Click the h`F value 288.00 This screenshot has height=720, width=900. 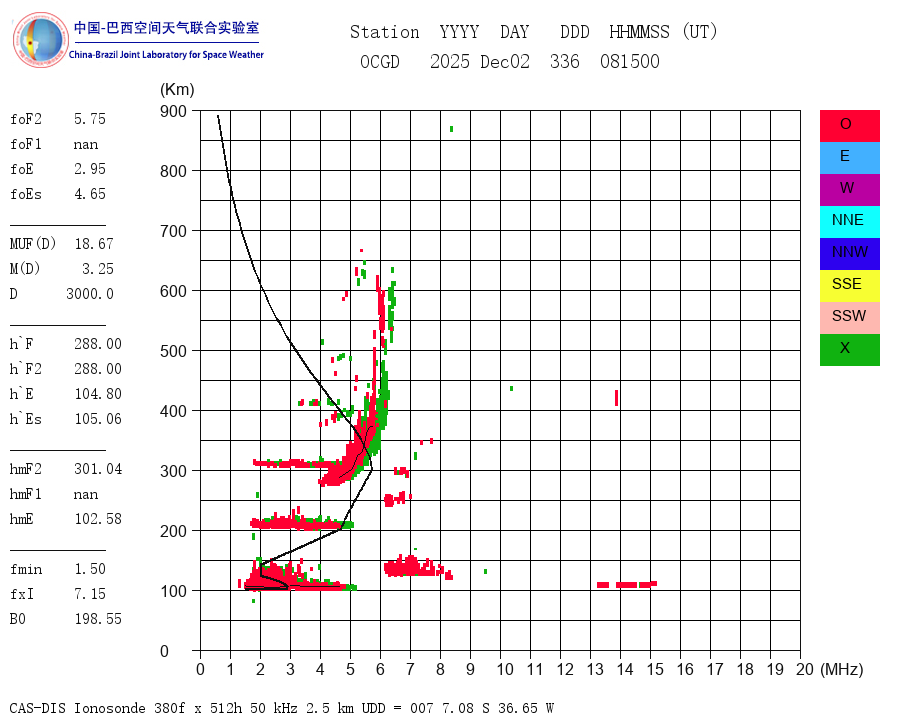point(98,344)
